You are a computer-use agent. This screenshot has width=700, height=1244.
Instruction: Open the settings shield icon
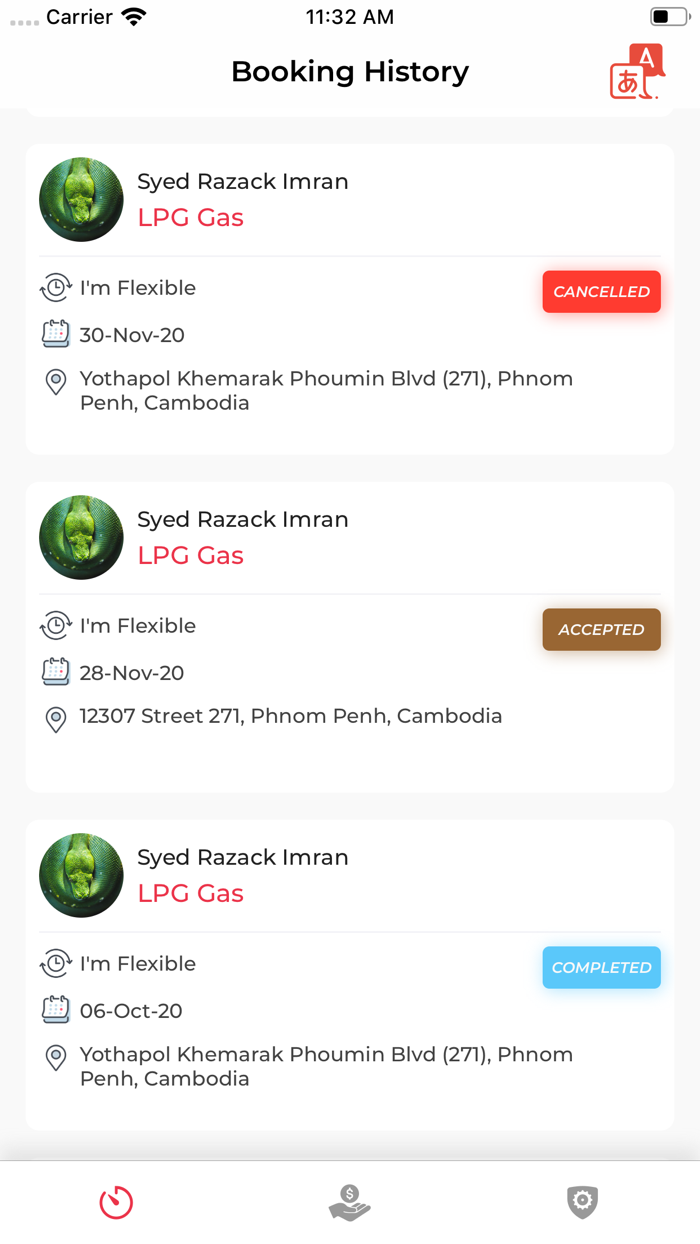pos(582,1202)
